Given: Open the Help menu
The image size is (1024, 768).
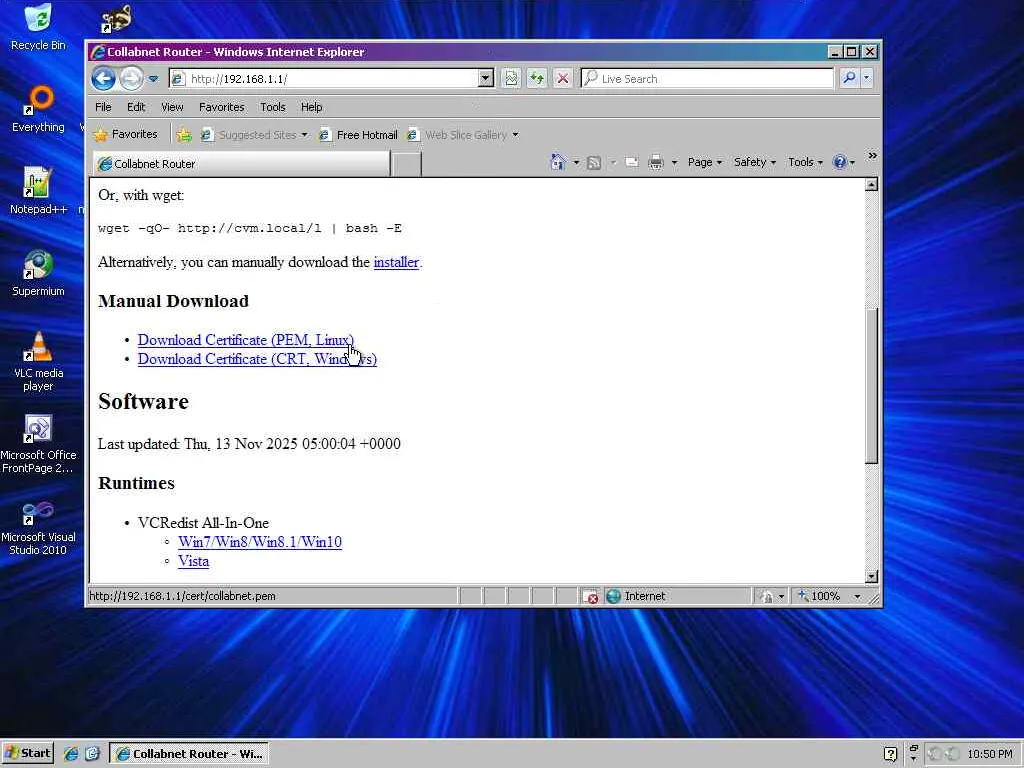Looking at the screenshot, I should point(312,107).
